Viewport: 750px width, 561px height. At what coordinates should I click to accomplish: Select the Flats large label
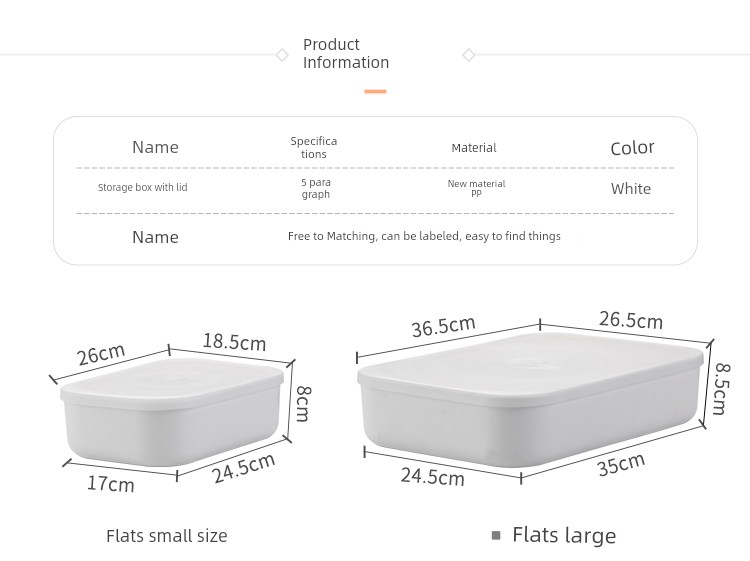[x=564, y=535]
